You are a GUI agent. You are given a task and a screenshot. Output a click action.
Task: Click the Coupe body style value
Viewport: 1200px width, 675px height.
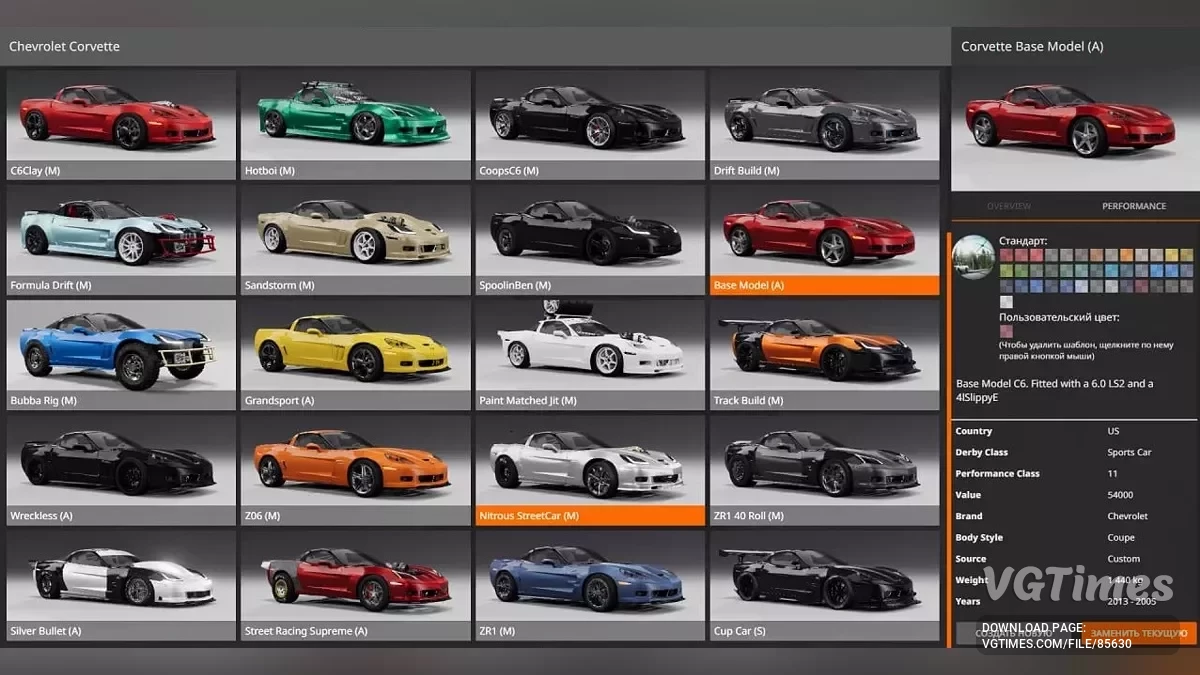(1121, 537)
